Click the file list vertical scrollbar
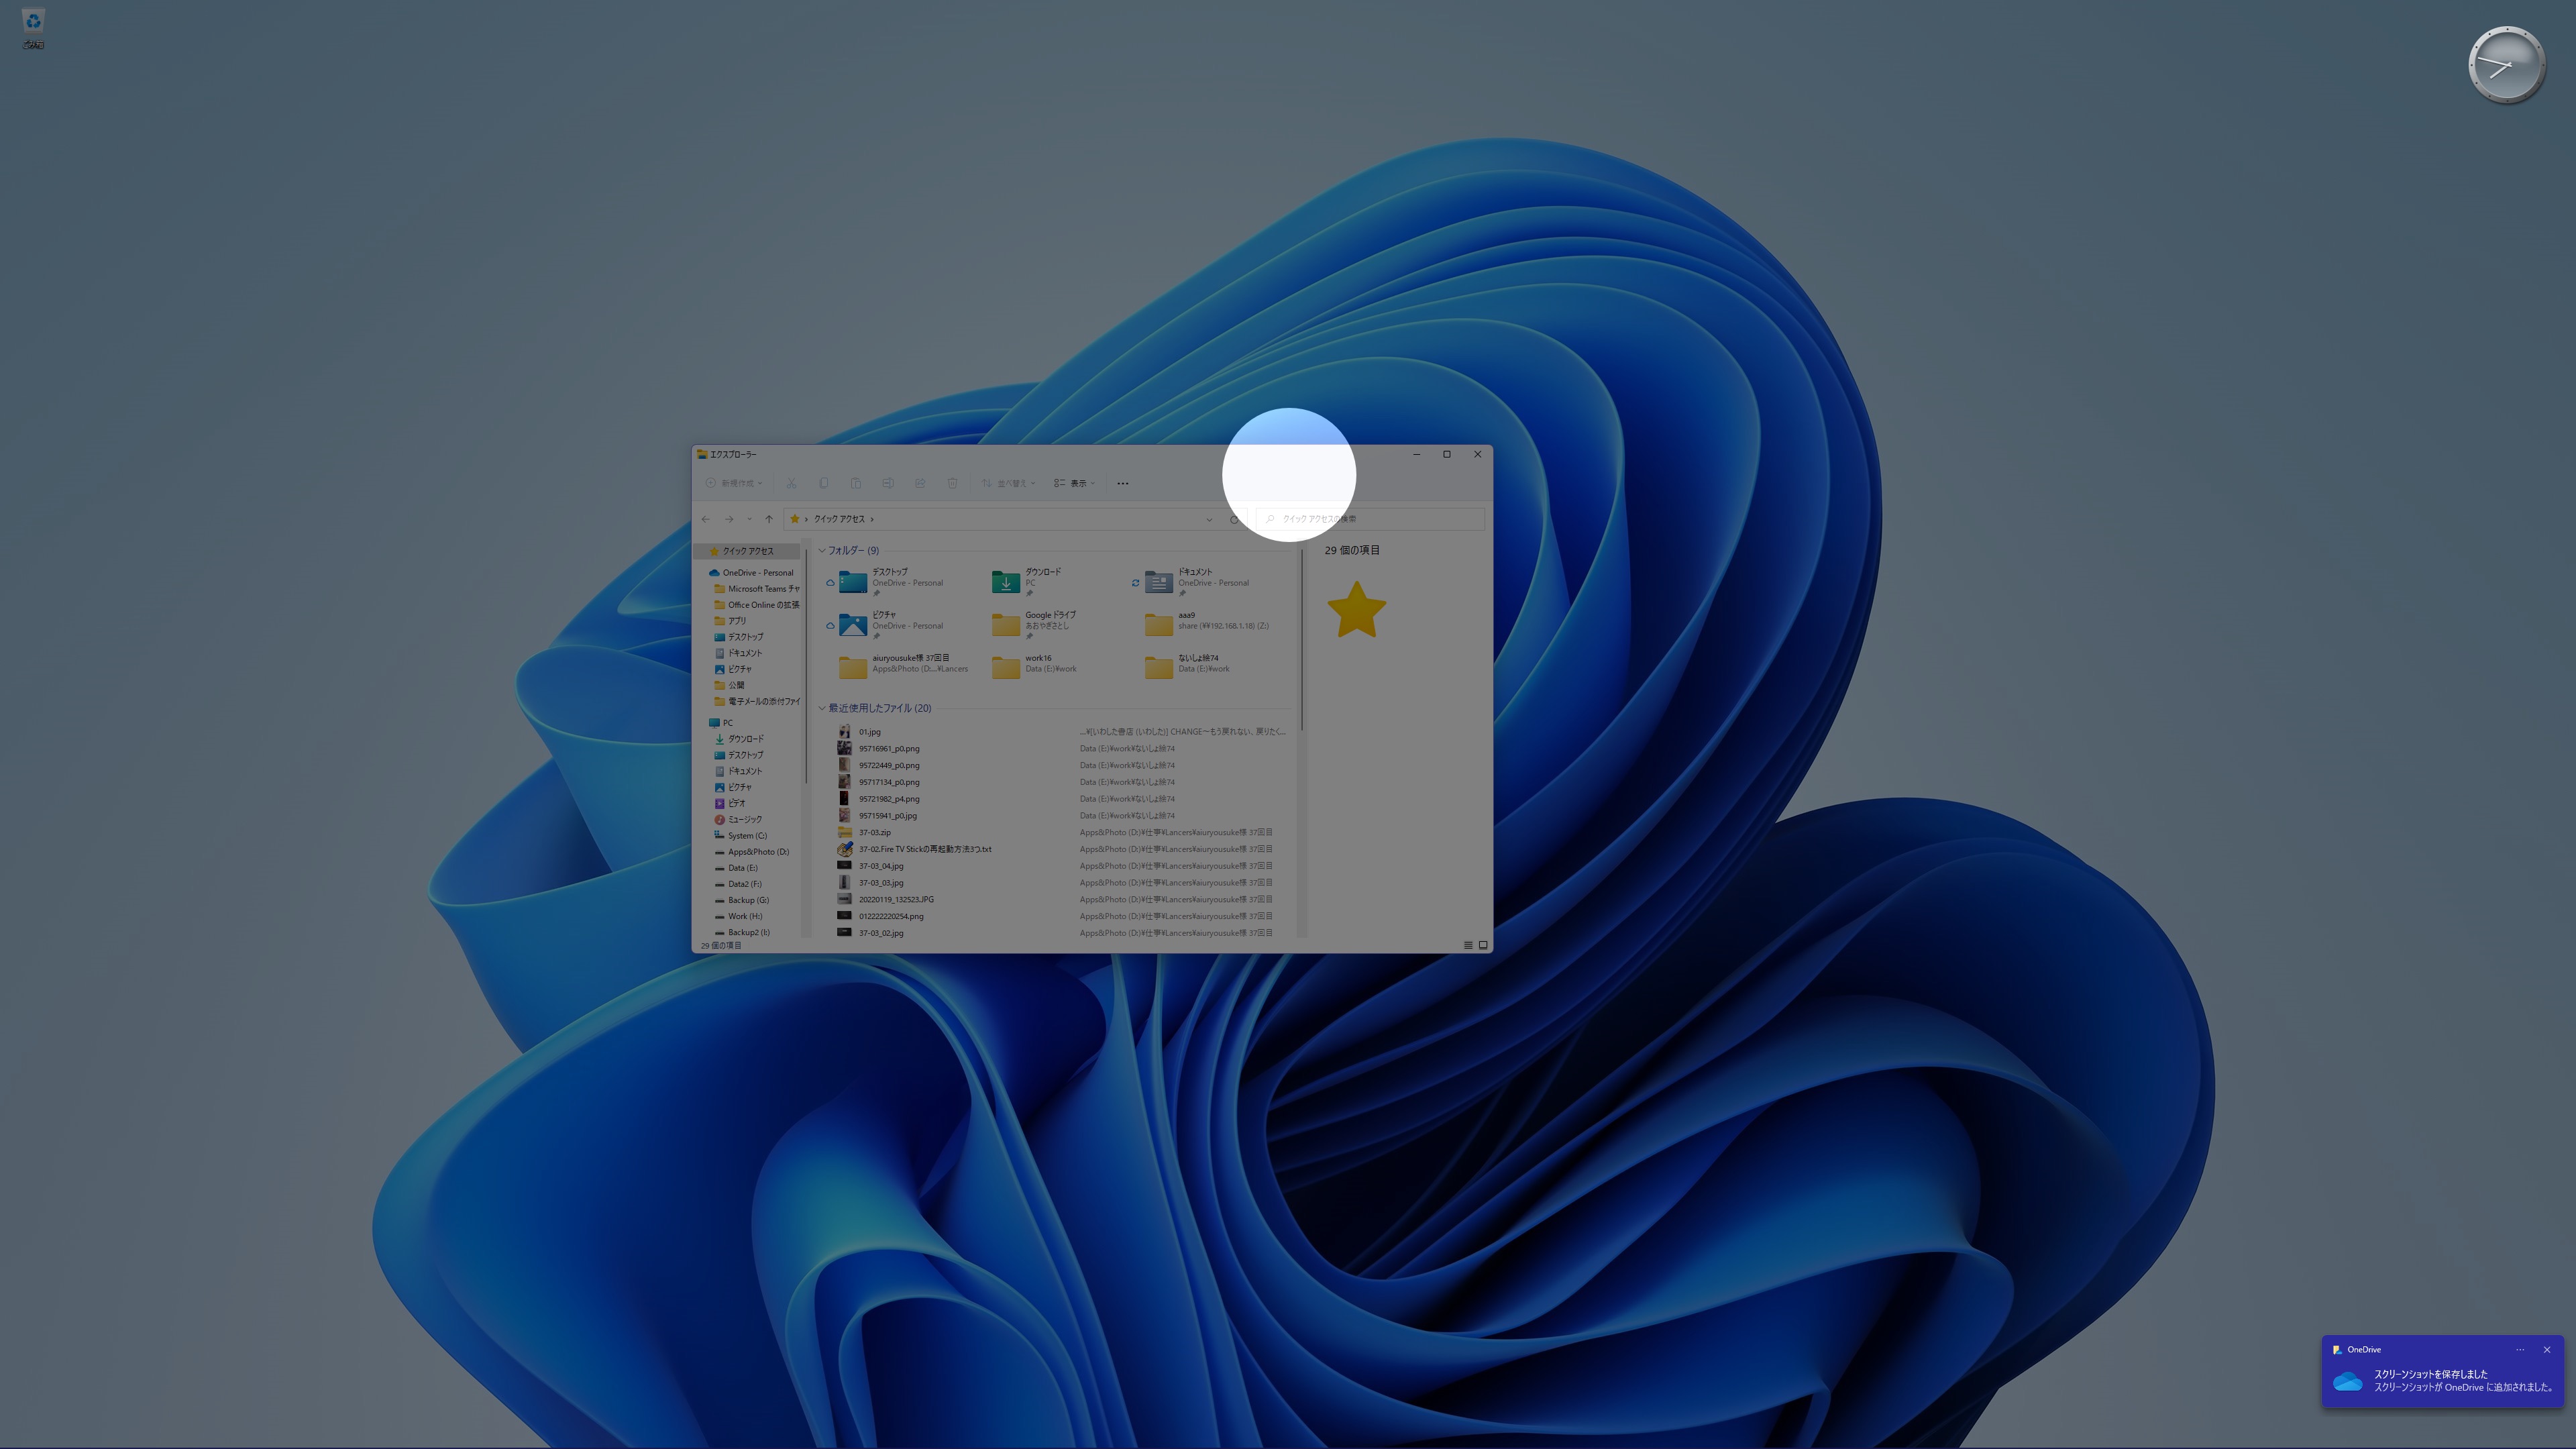The image size is (2576, 1449). [1302, 640]
